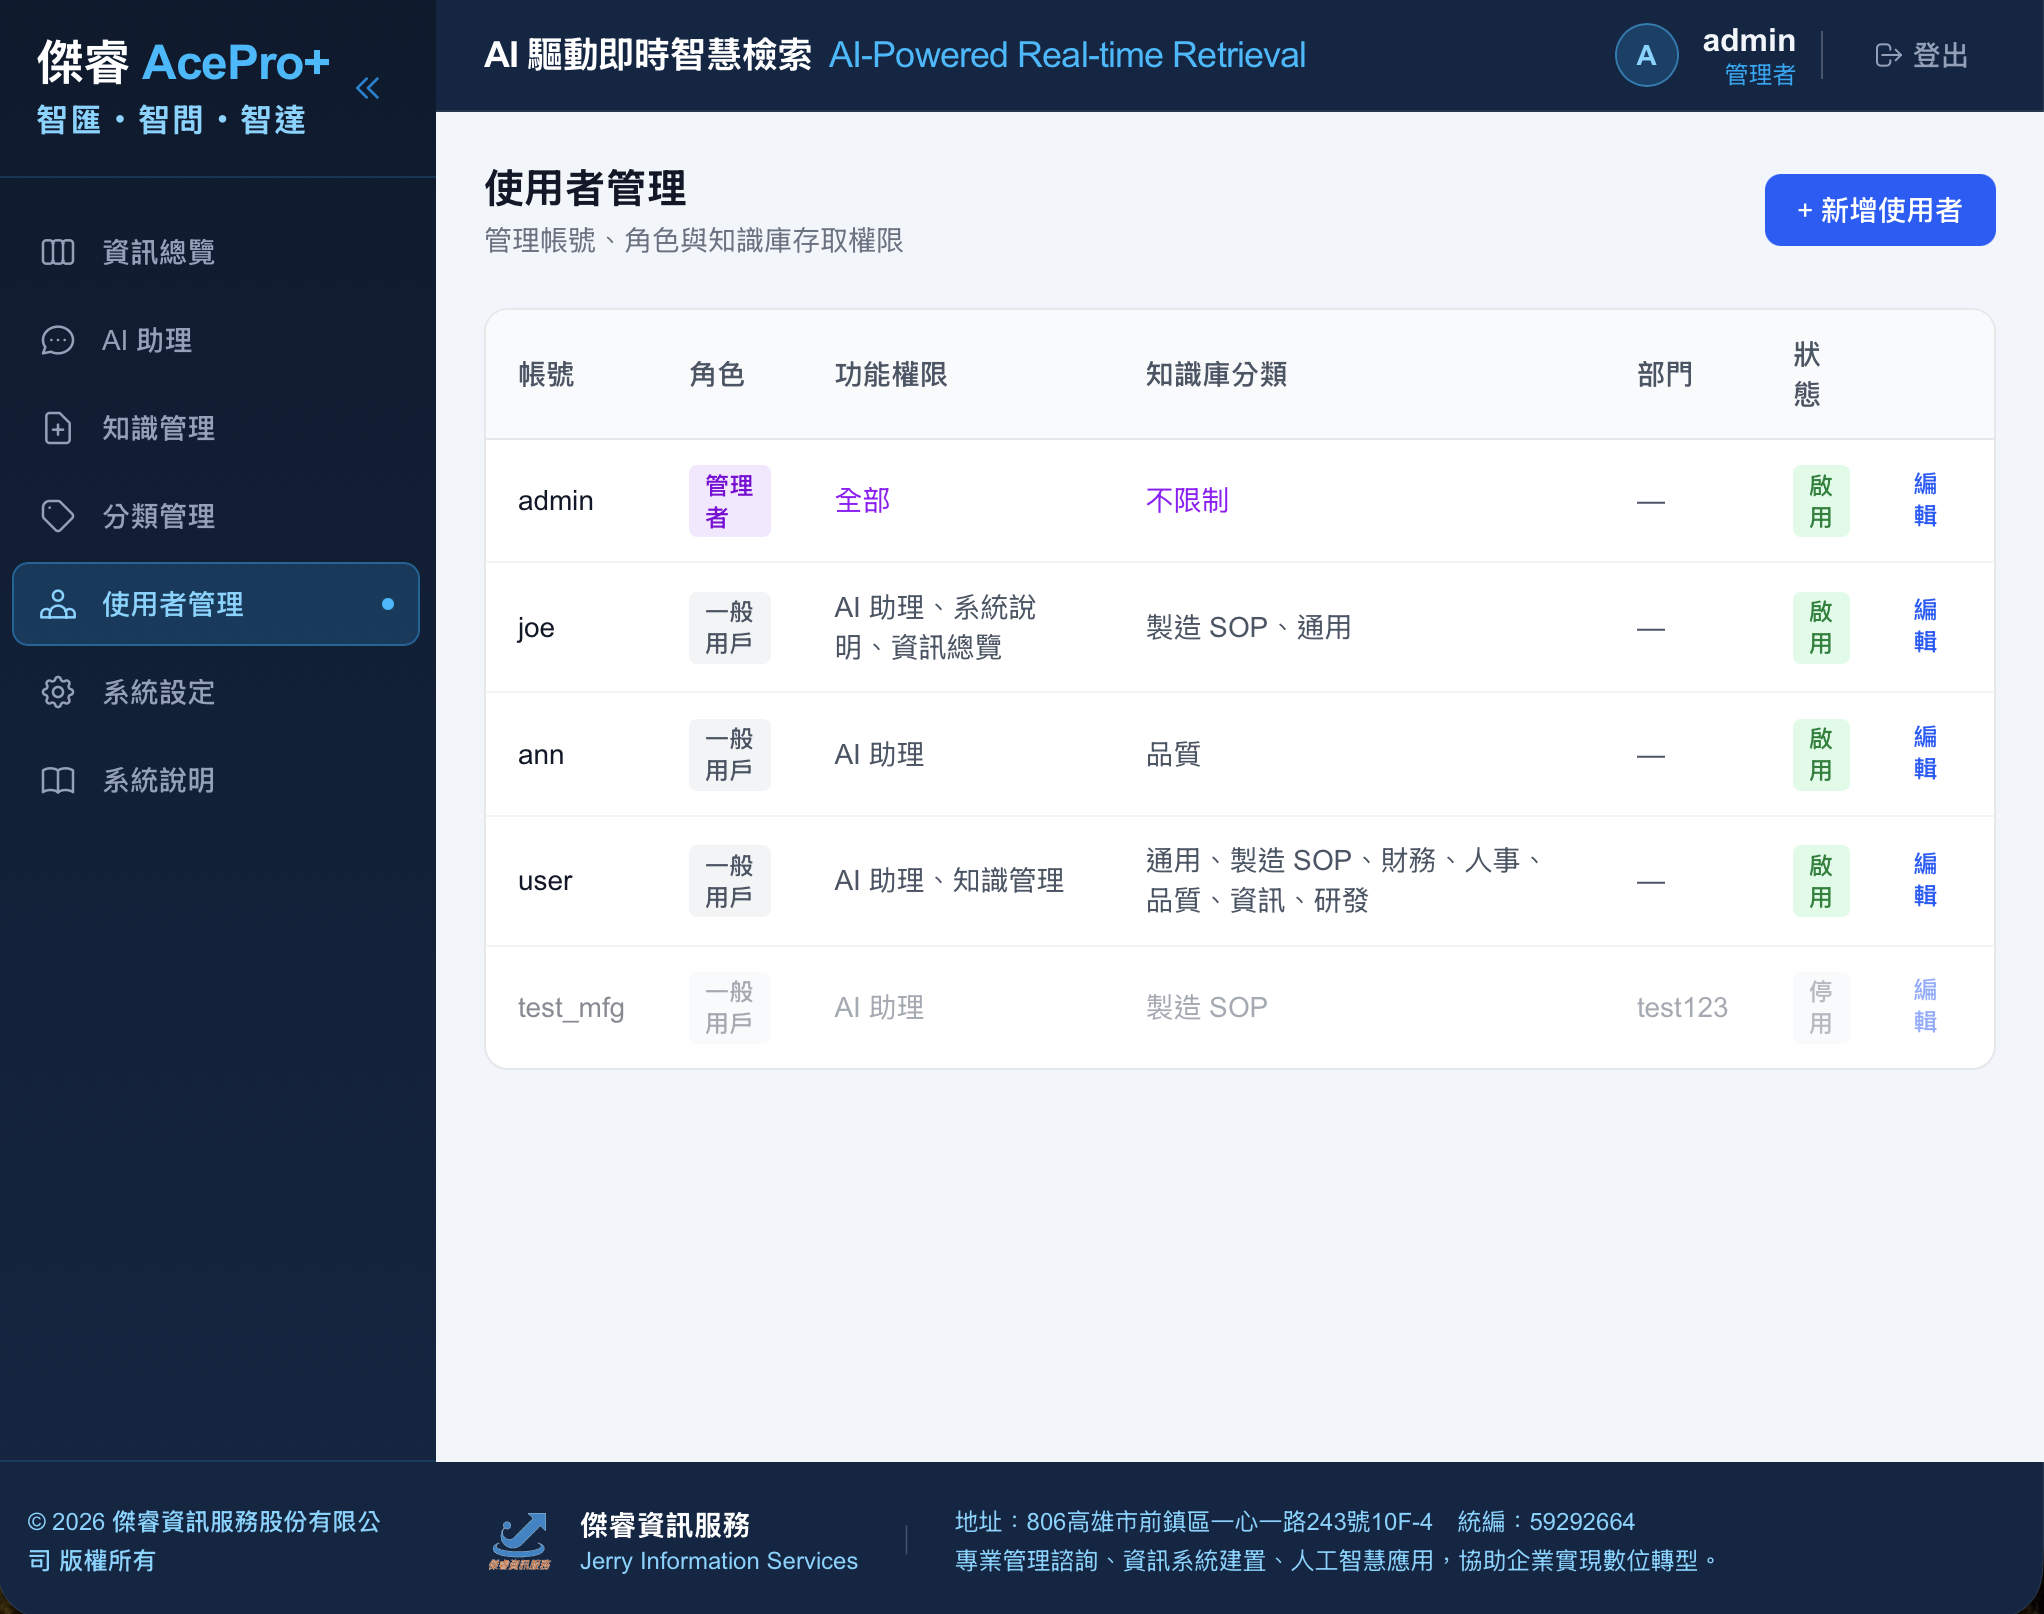The height and width of the screenshot is (1614, 2044).
Task: Click admin username in top header
Action: (x=1749, y=40)
